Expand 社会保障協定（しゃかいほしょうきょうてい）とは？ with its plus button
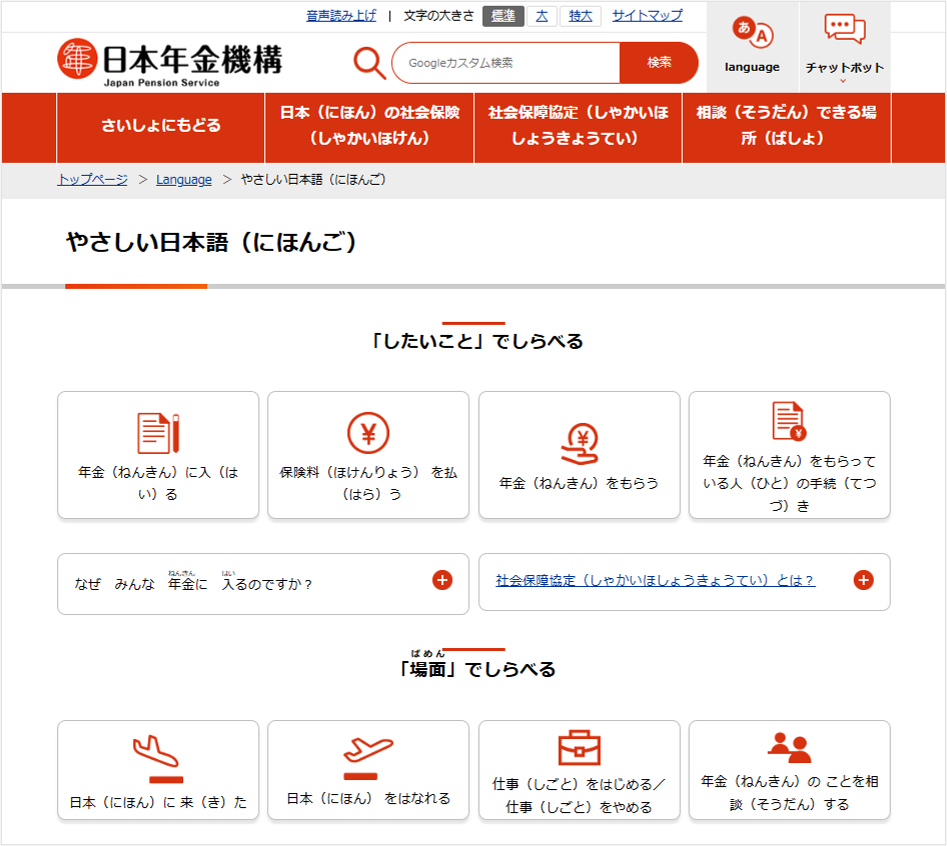 point(862,578)
